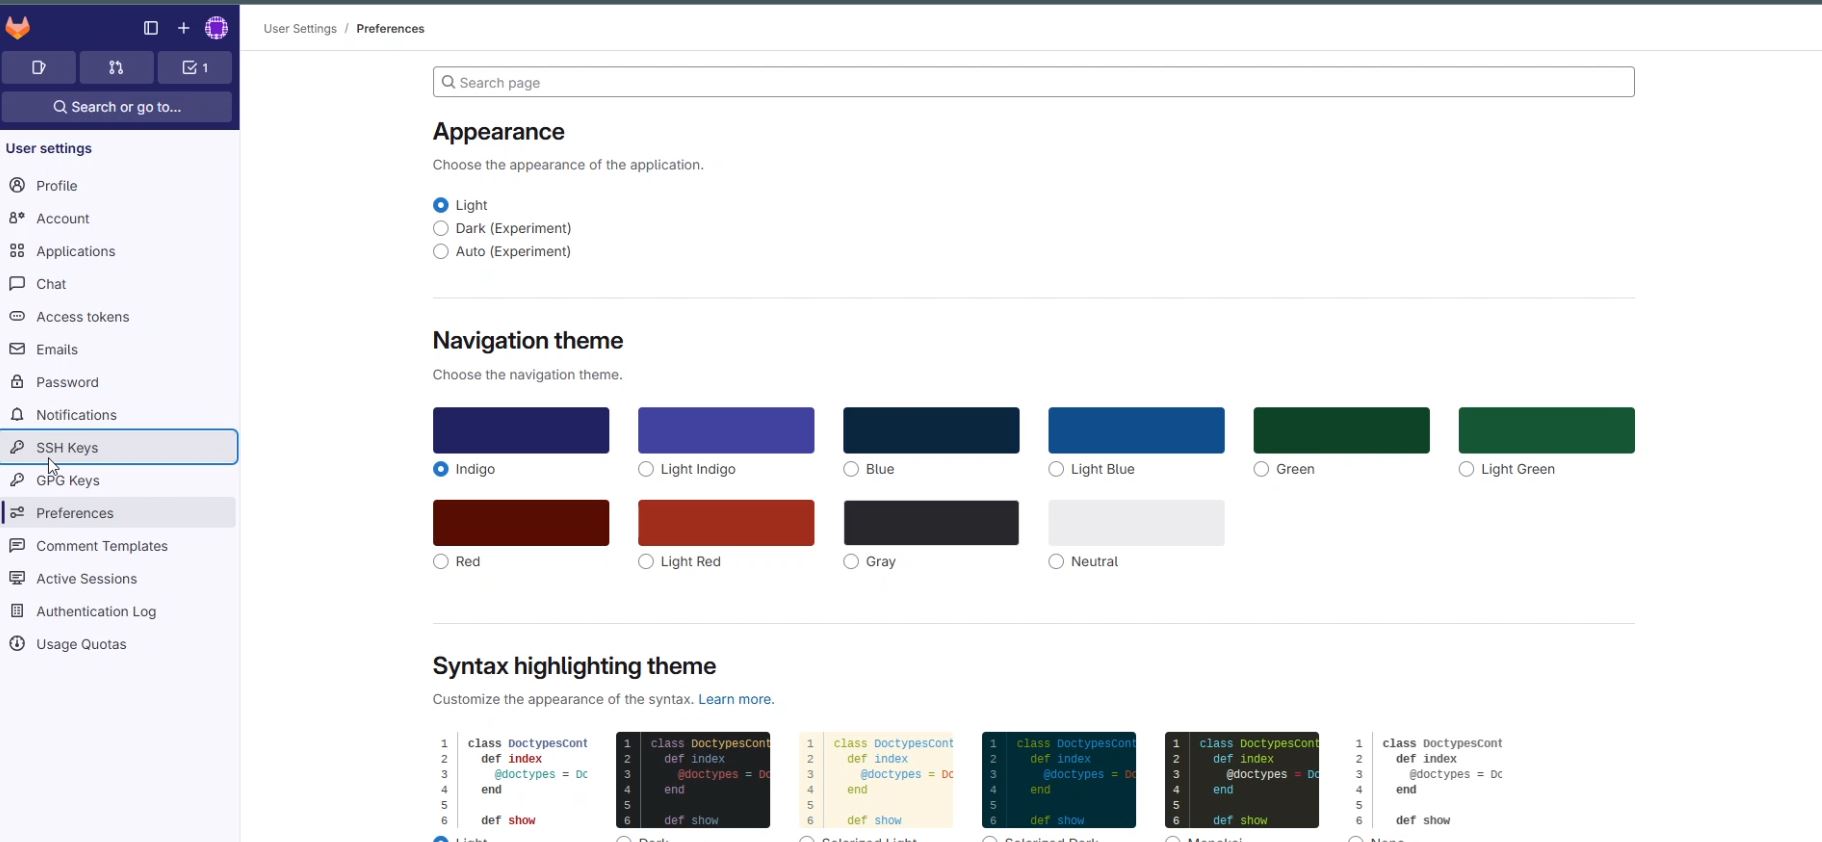1822x842 pixels.
Task: Click the Profile icon in sidebar
Action: coord(17,185)
